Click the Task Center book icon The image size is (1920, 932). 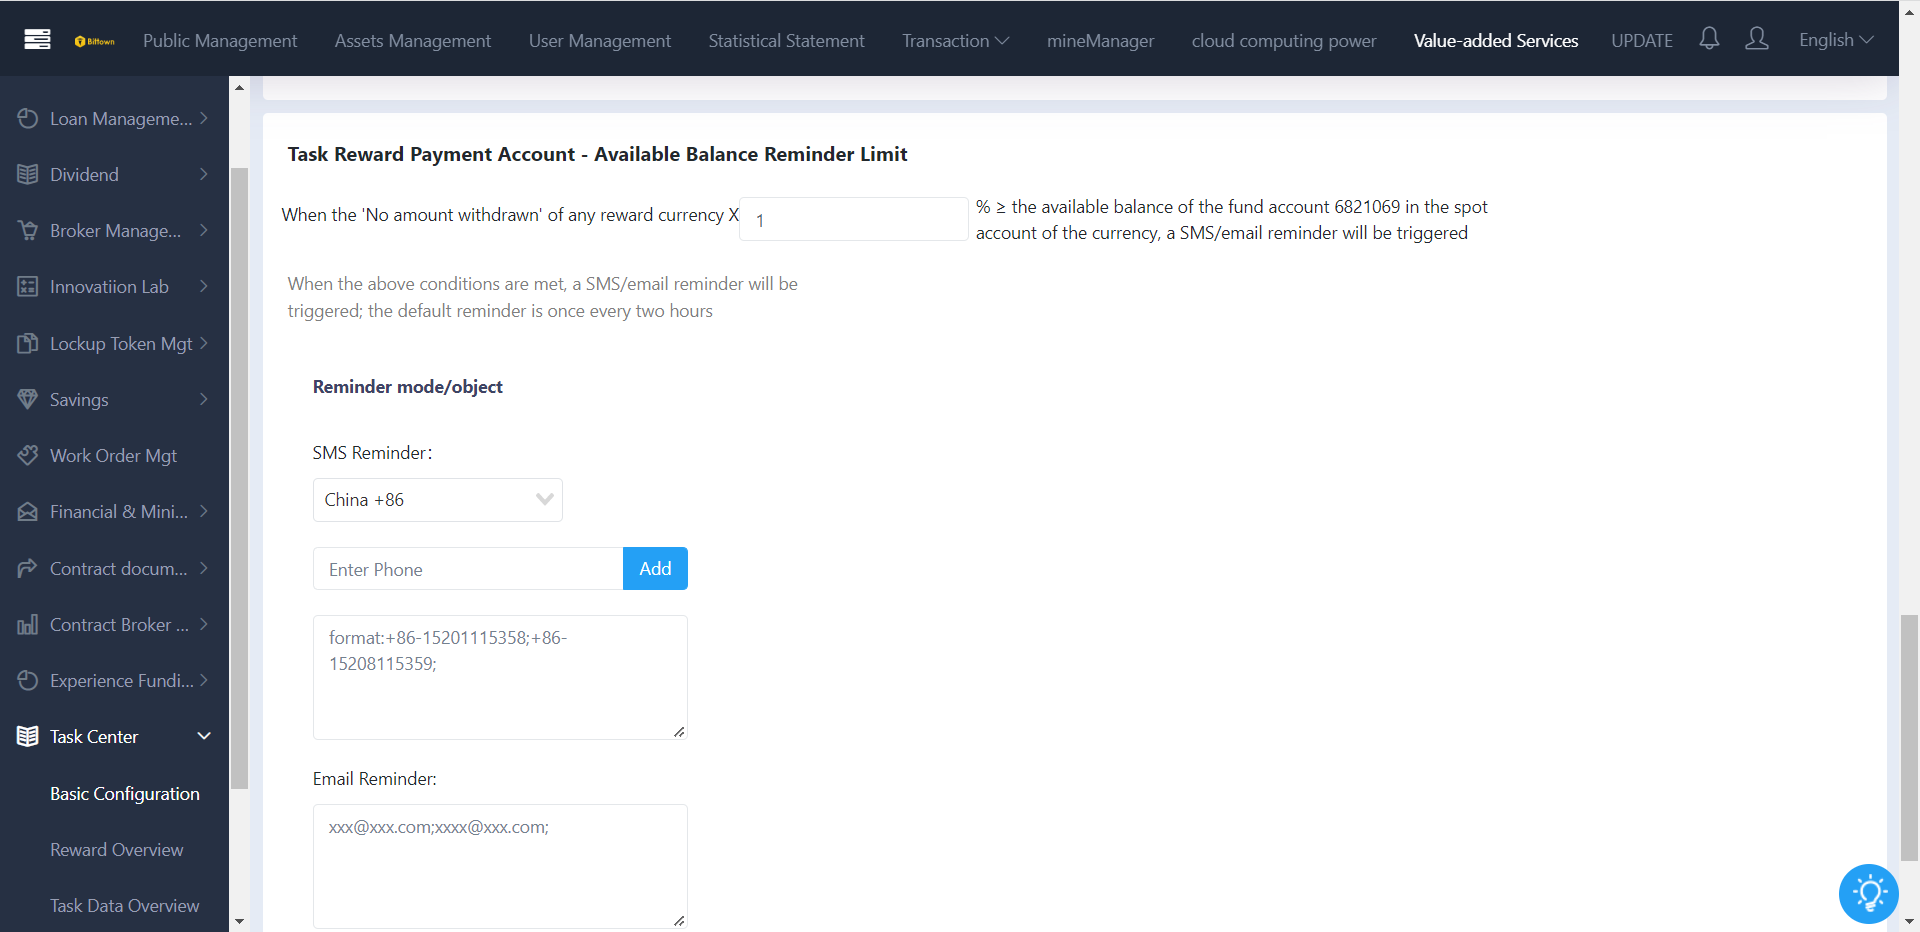point(27,736)
